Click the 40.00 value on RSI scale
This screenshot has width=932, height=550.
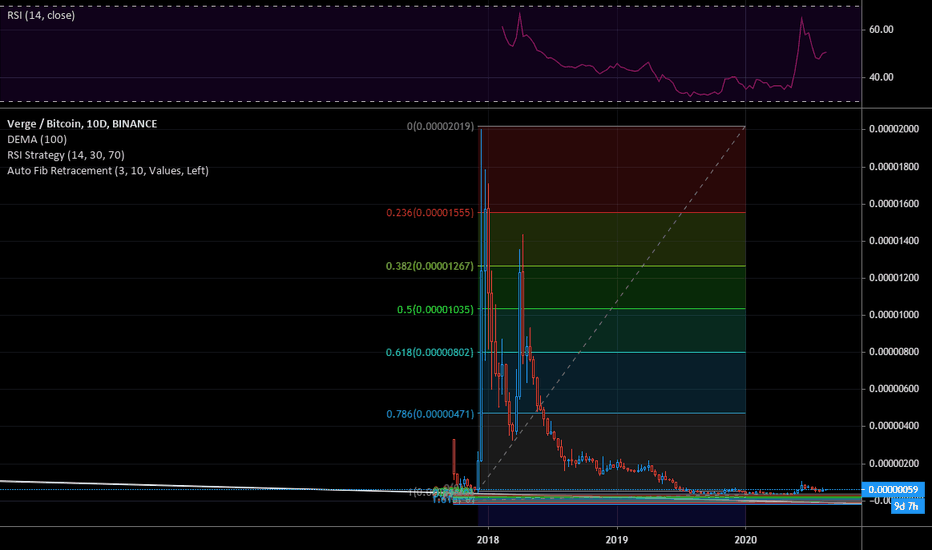pyautogui.click(x=881, y=77)
